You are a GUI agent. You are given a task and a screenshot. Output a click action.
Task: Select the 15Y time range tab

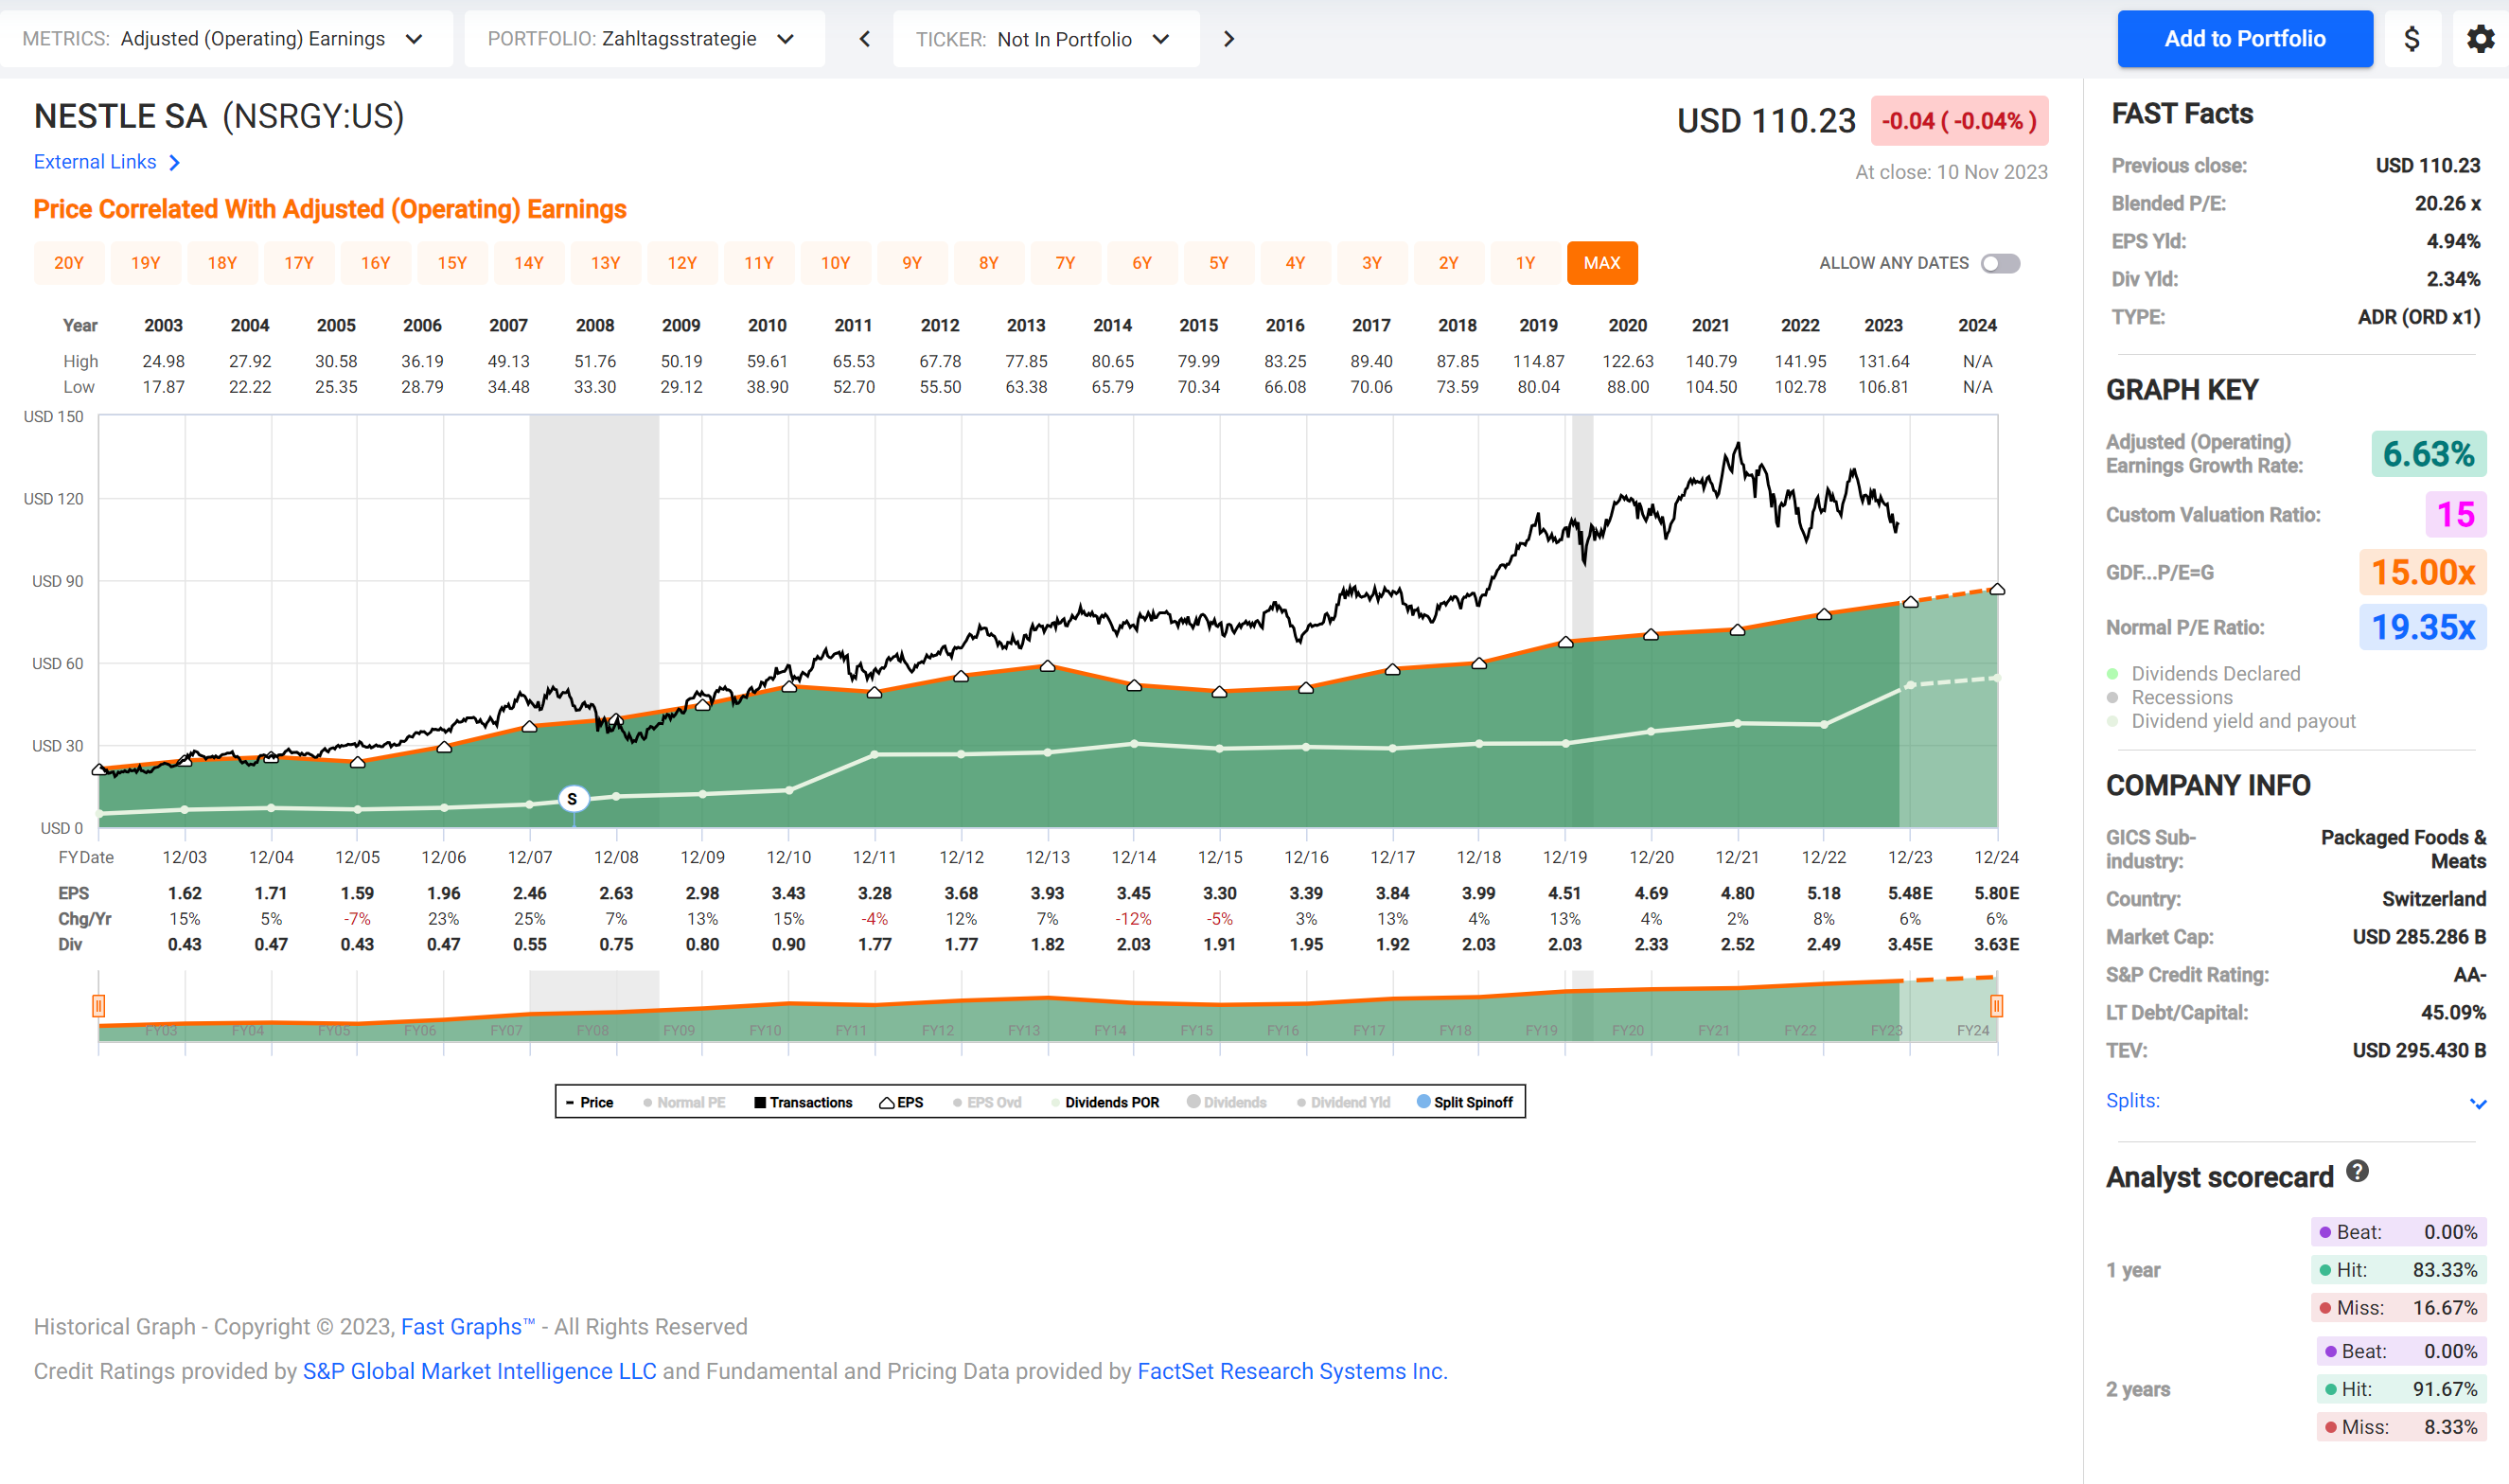click(x=452, y=263)
